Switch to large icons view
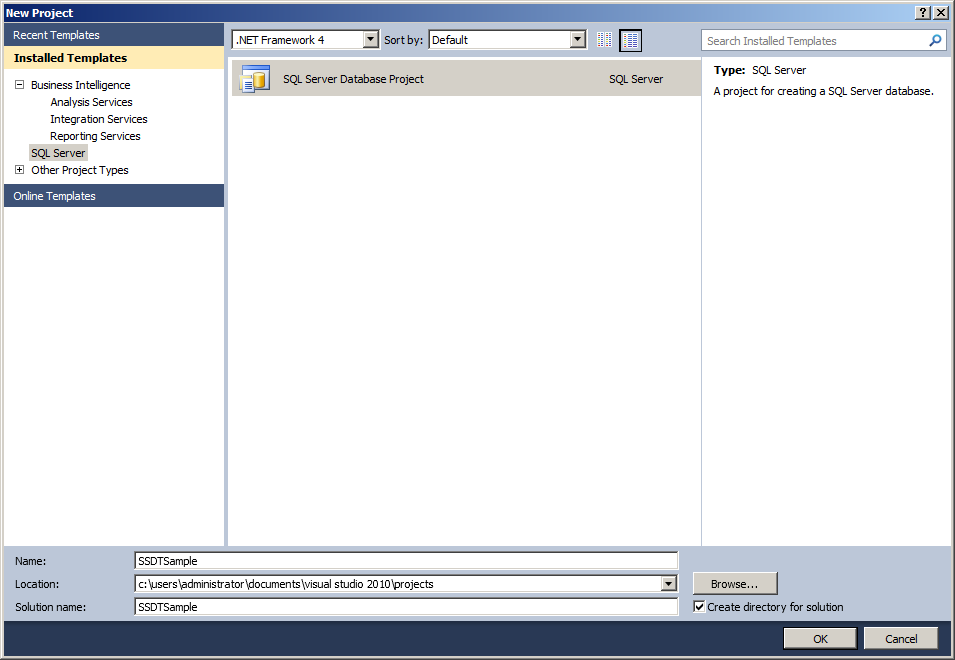This screenshot has width=955, height=660. point(630,40)
